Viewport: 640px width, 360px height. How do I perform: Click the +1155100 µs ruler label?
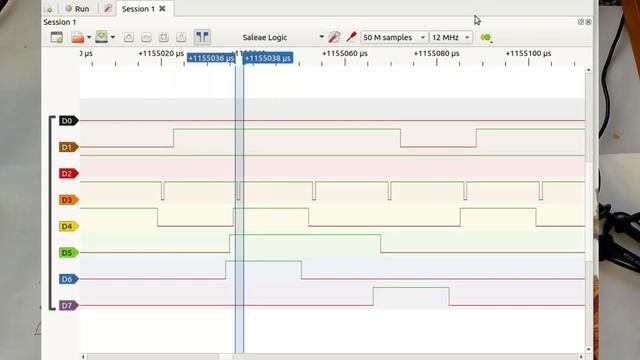(529, 53)
